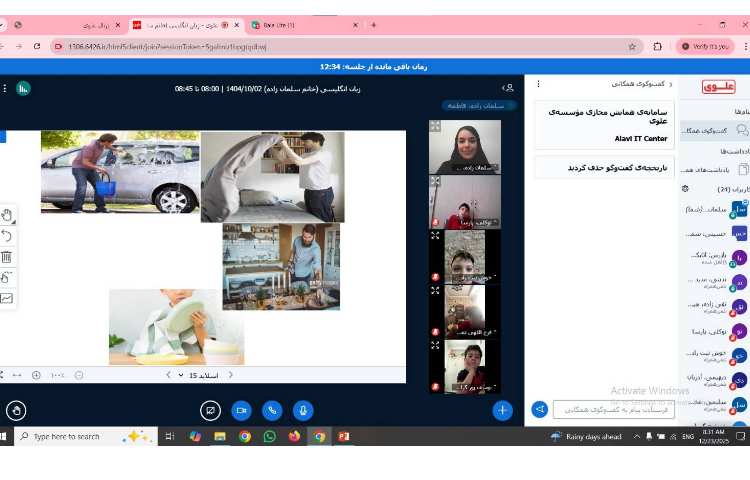Switch to the Bale browser tab
Viewport: 750px width, 480px height.
click(304, 25)
